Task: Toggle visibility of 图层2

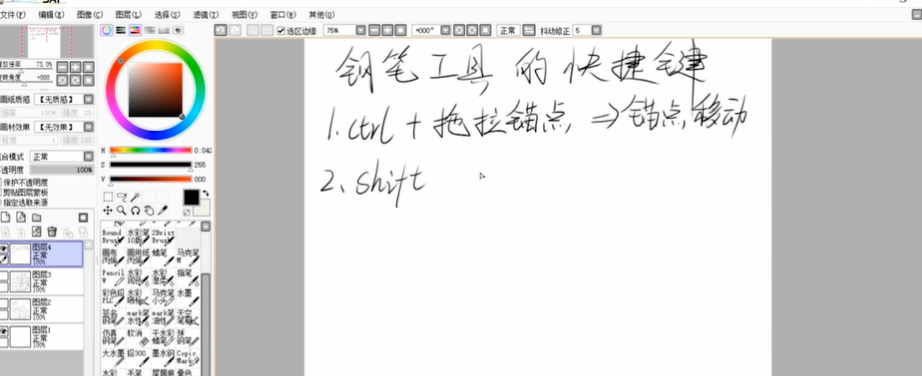Action: point(4,304)
